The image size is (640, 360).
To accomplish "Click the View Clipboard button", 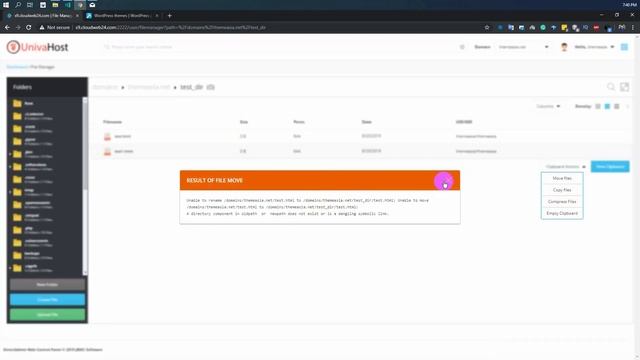I will pos(610,167).
